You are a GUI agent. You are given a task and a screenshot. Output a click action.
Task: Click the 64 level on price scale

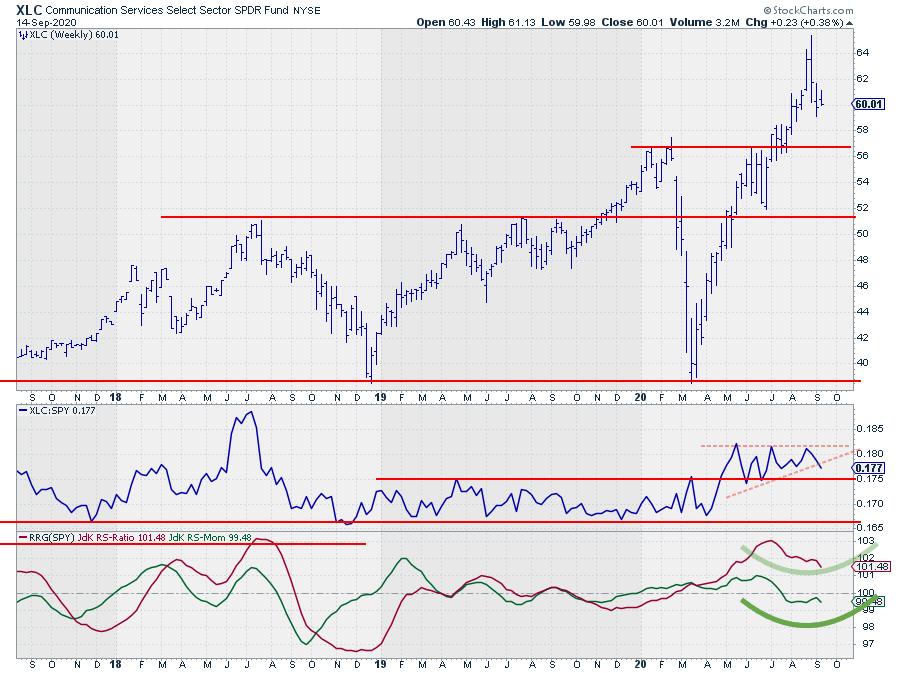click(x=862, y=52)
